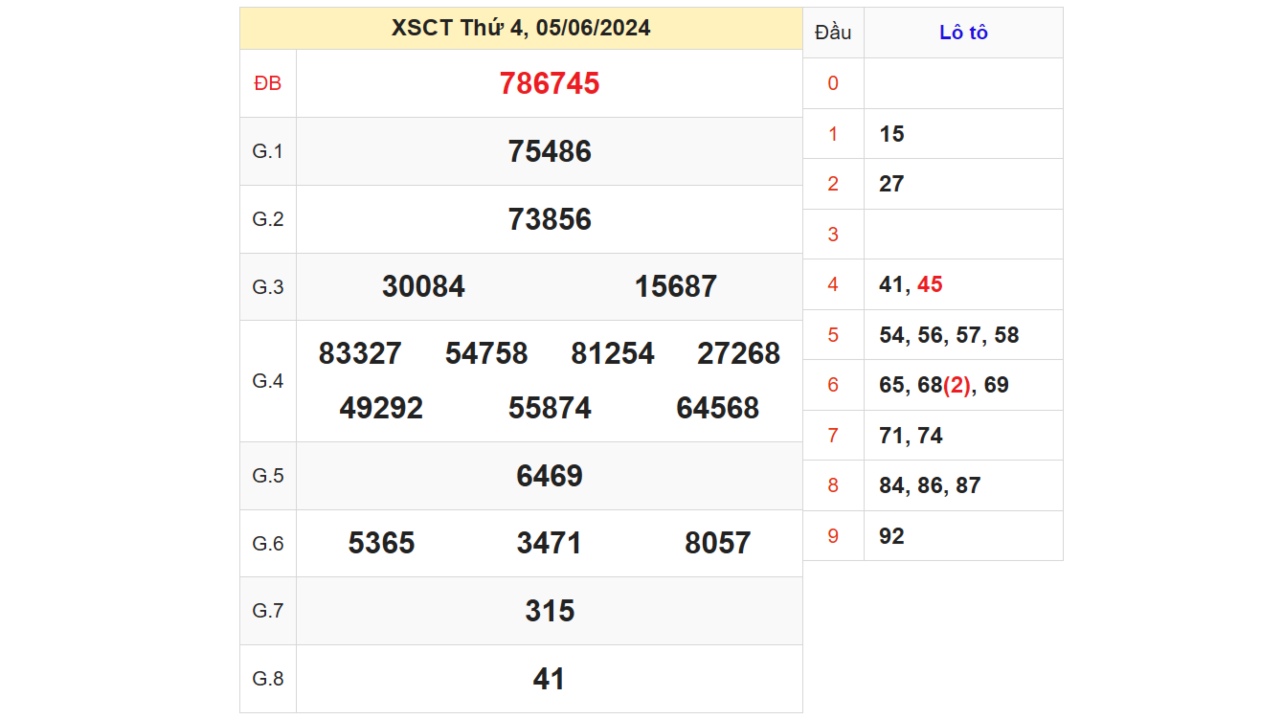Select the lô tô row 84, 86, 87
The image size is (1280, 720).
tap(930, 485)
